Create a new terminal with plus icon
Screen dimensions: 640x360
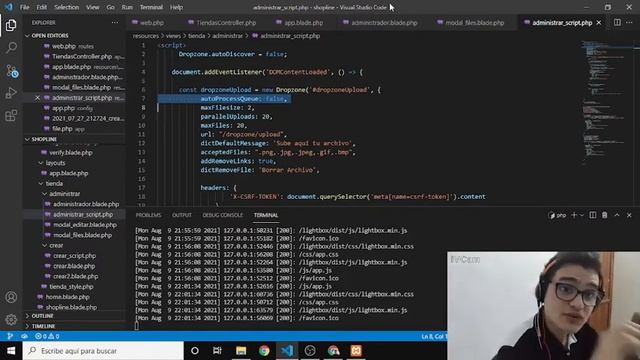point(574,215)
